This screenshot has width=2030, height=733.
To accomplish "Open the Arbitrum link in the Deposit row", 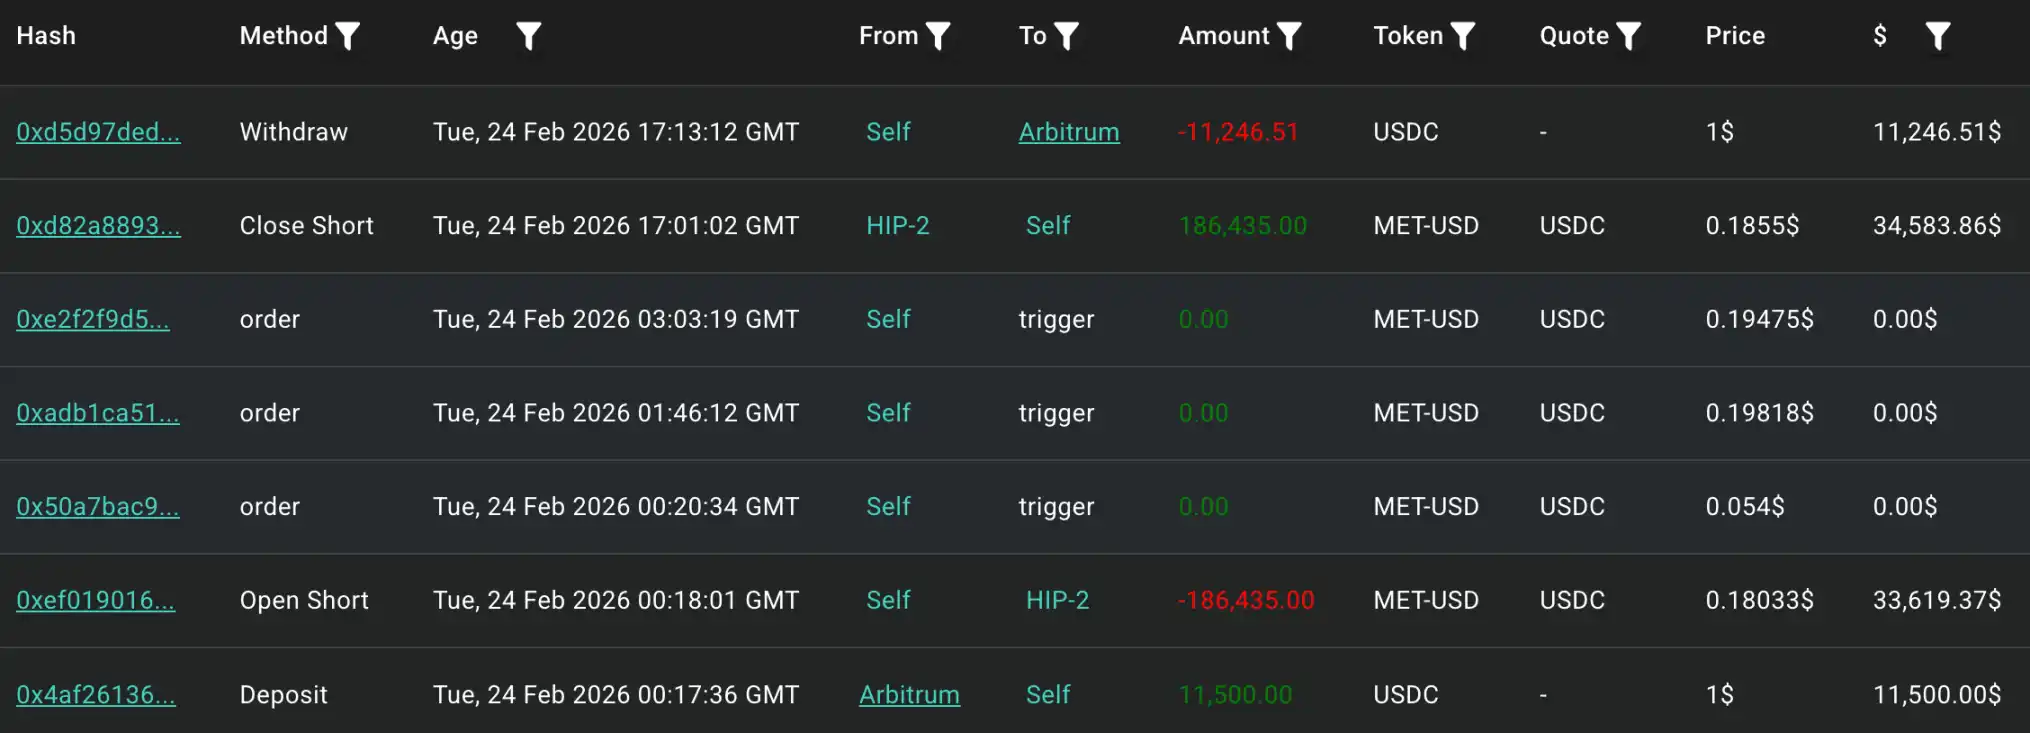I will [909, 694].
